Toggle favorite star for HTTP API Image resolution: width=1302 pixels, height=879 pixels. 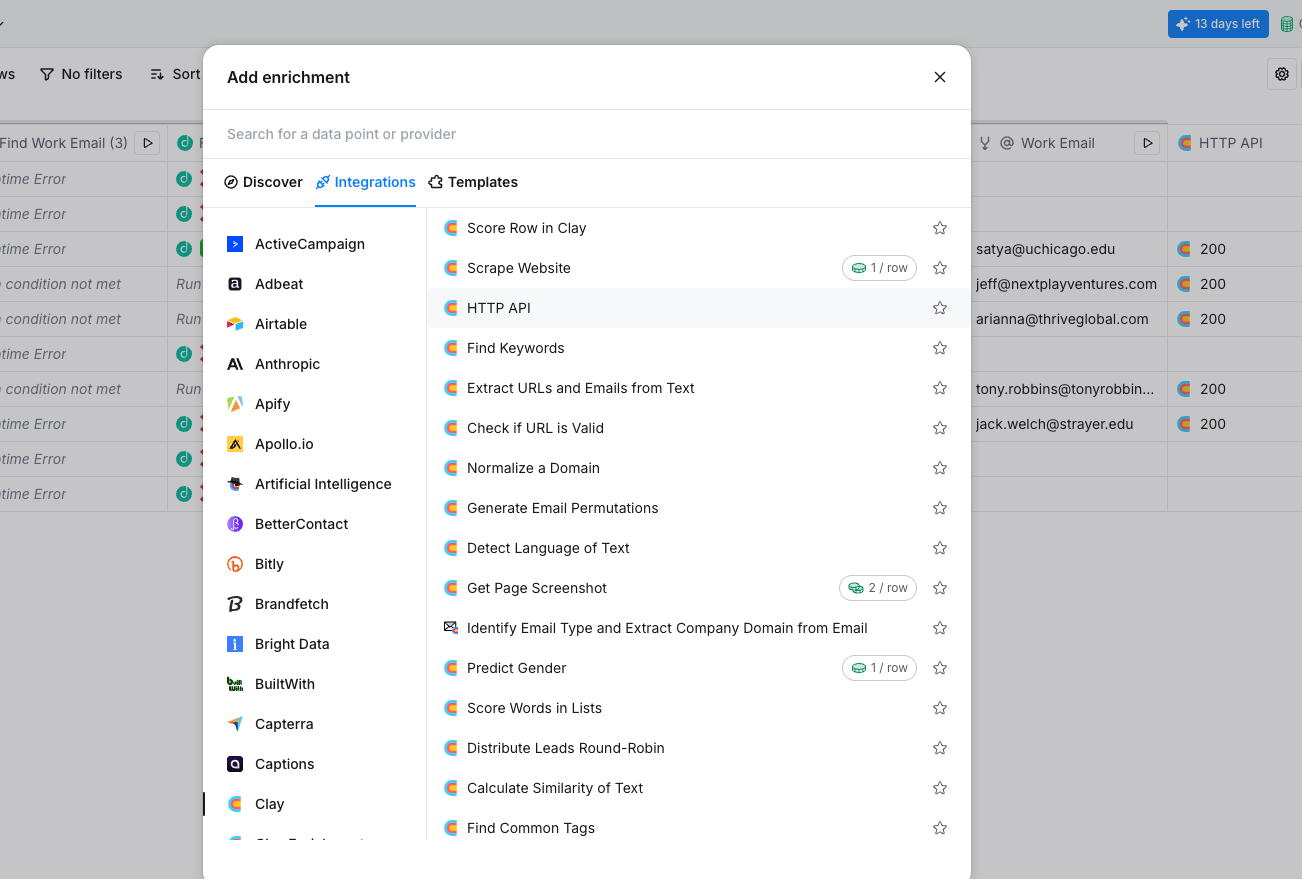click(x=940, y=308)
